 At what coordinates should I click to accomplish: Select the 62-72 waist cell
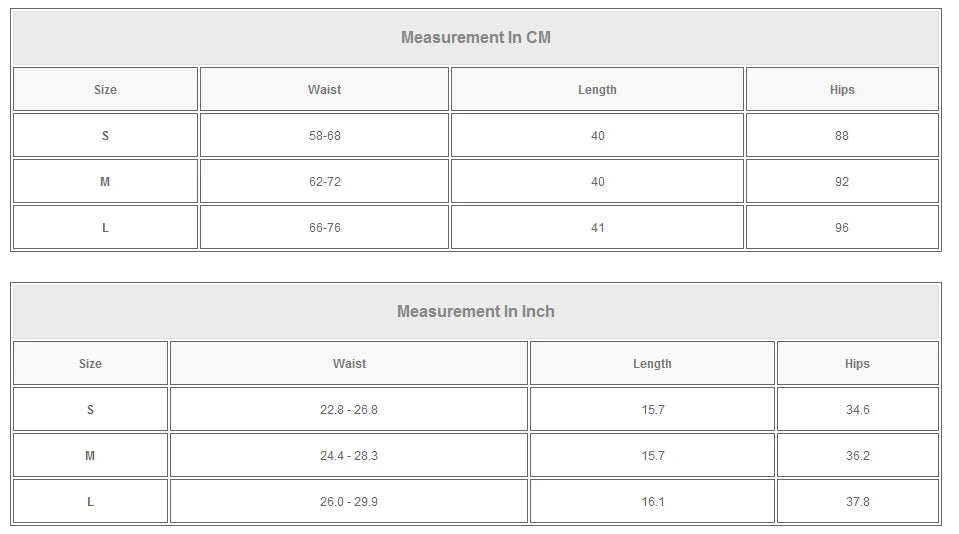[x=324, y=182]
